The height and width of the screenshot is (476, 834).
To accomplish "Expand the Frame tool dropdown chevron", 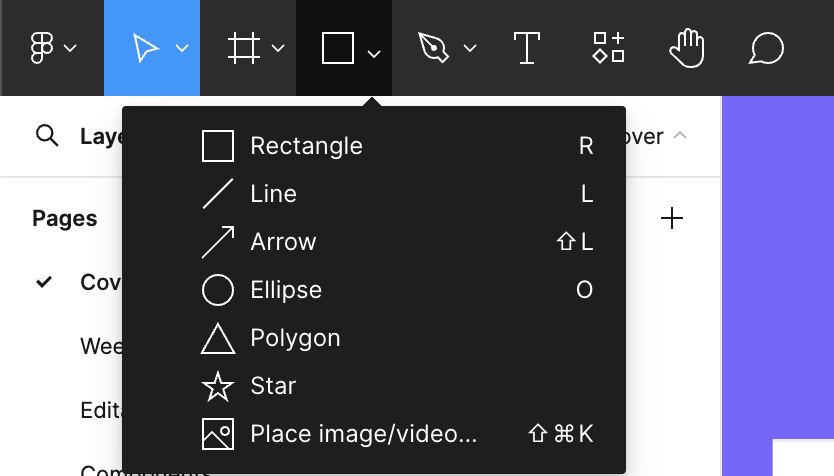I will (278, 48).
